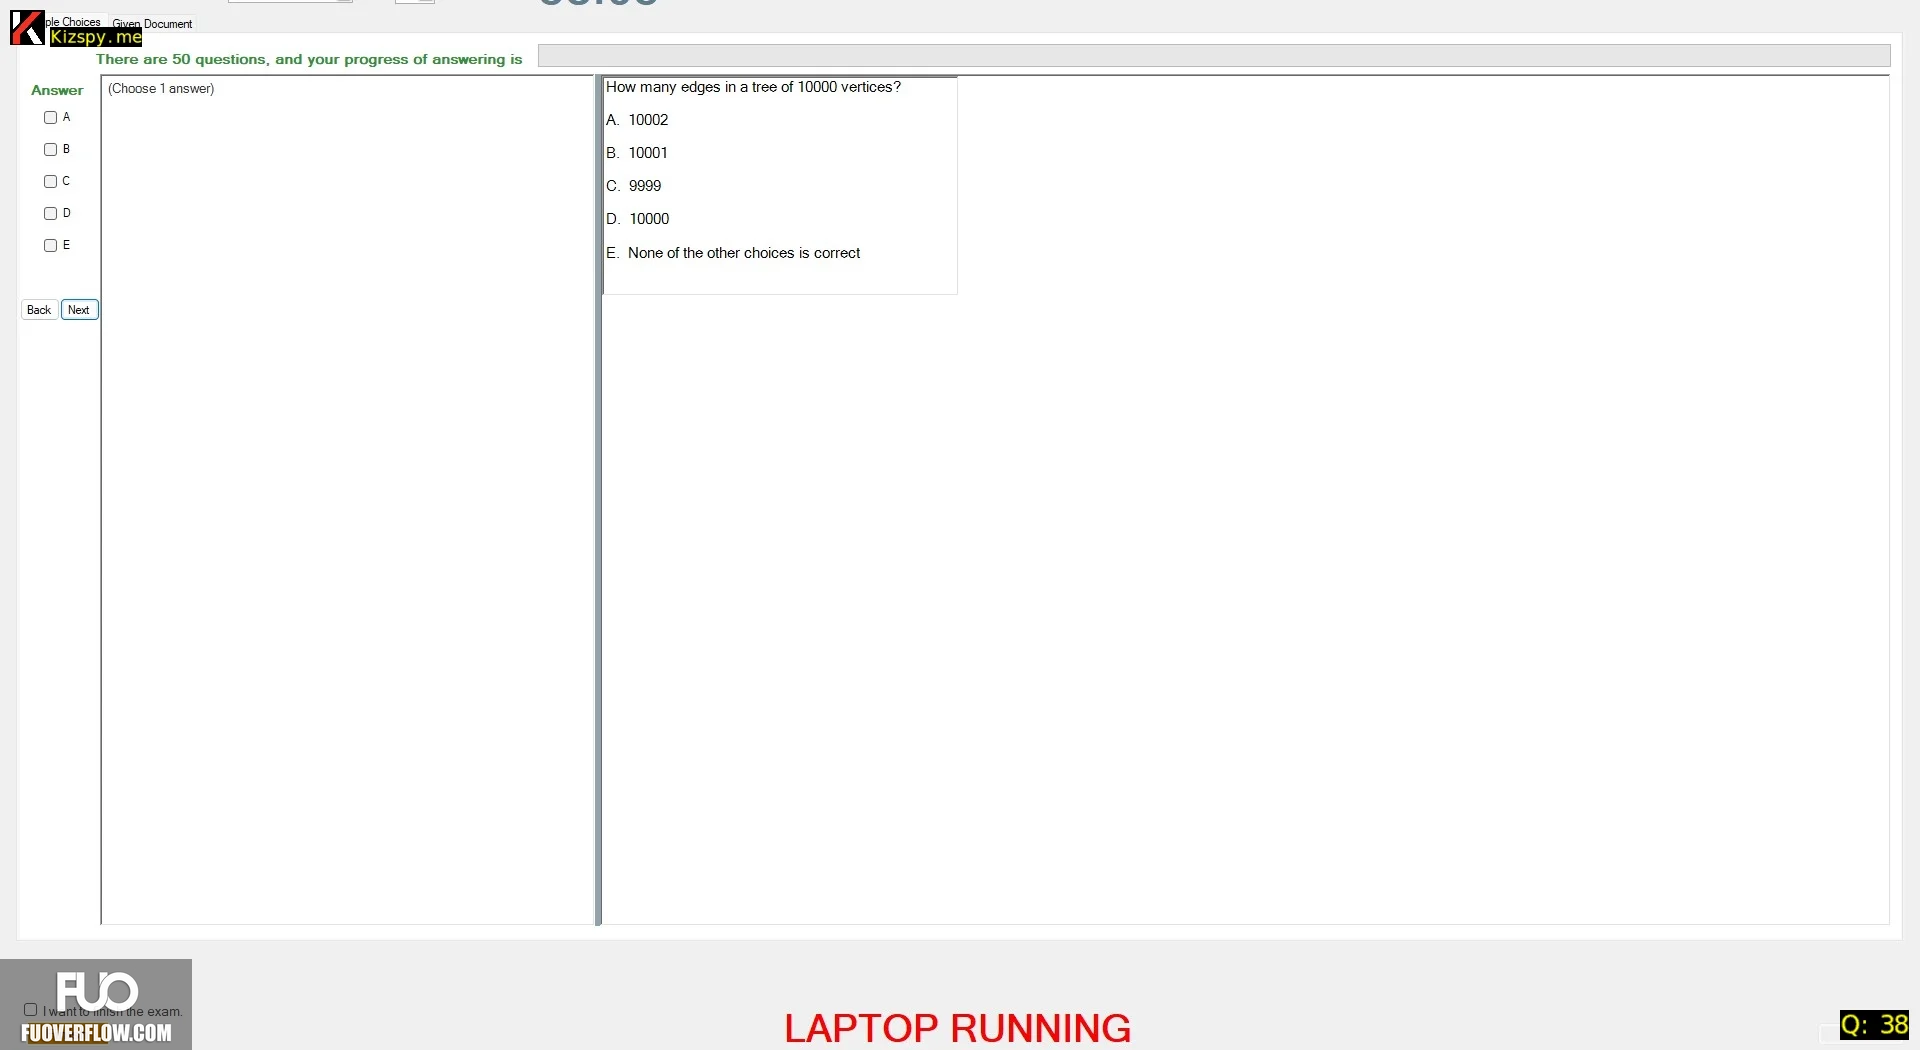Click the vertical splitter beside the question panel
This screenshot has width=1920, height=1050.
(x=598, y=500)
